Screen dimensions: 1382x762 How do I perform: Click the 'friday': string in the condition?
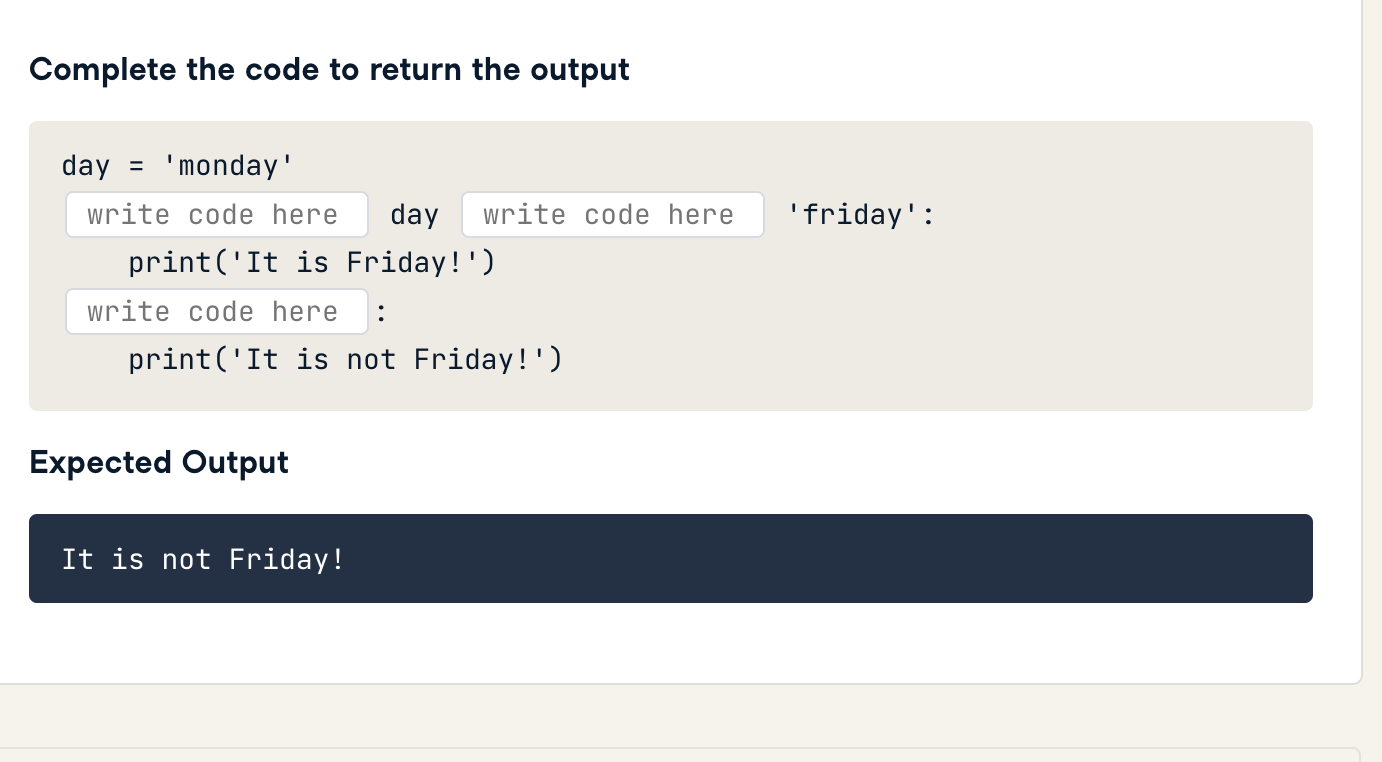coord(861,215)
